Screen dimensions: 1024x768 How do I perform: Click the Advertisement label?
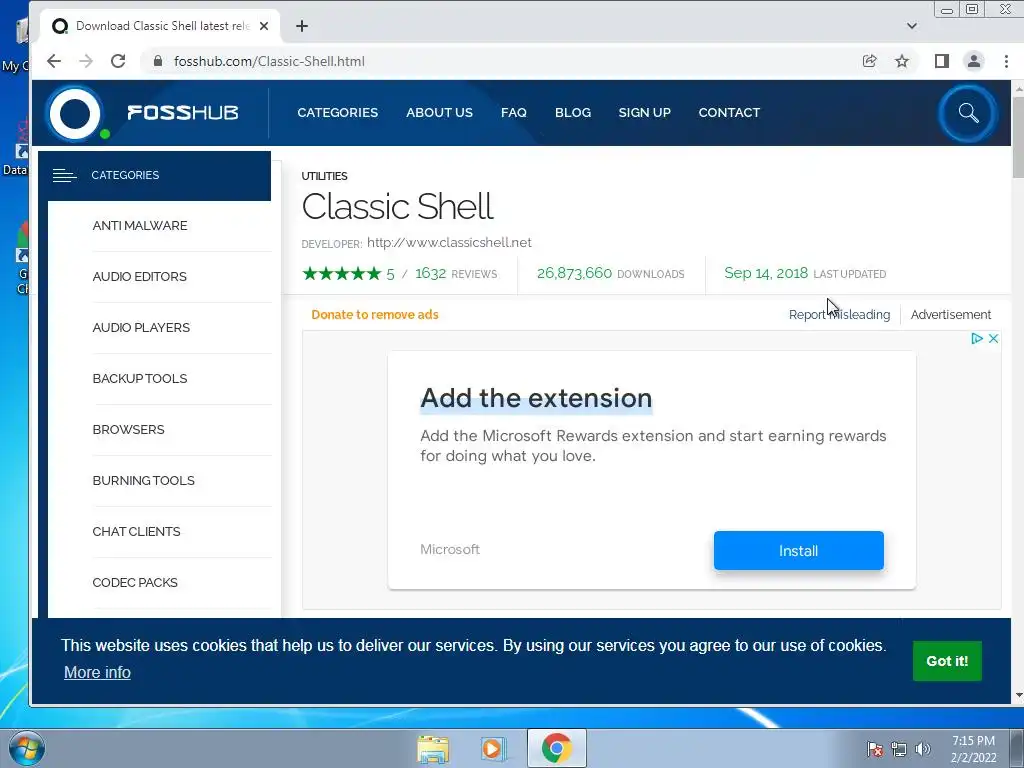point(951,314)
